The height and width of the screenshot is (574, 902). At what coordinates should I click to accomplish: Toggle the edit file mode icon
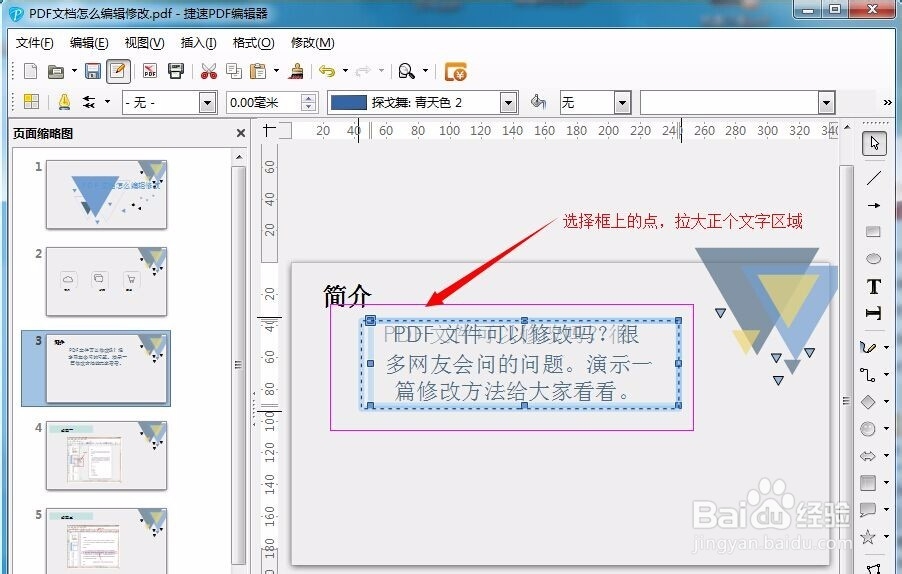coord(118,71)
